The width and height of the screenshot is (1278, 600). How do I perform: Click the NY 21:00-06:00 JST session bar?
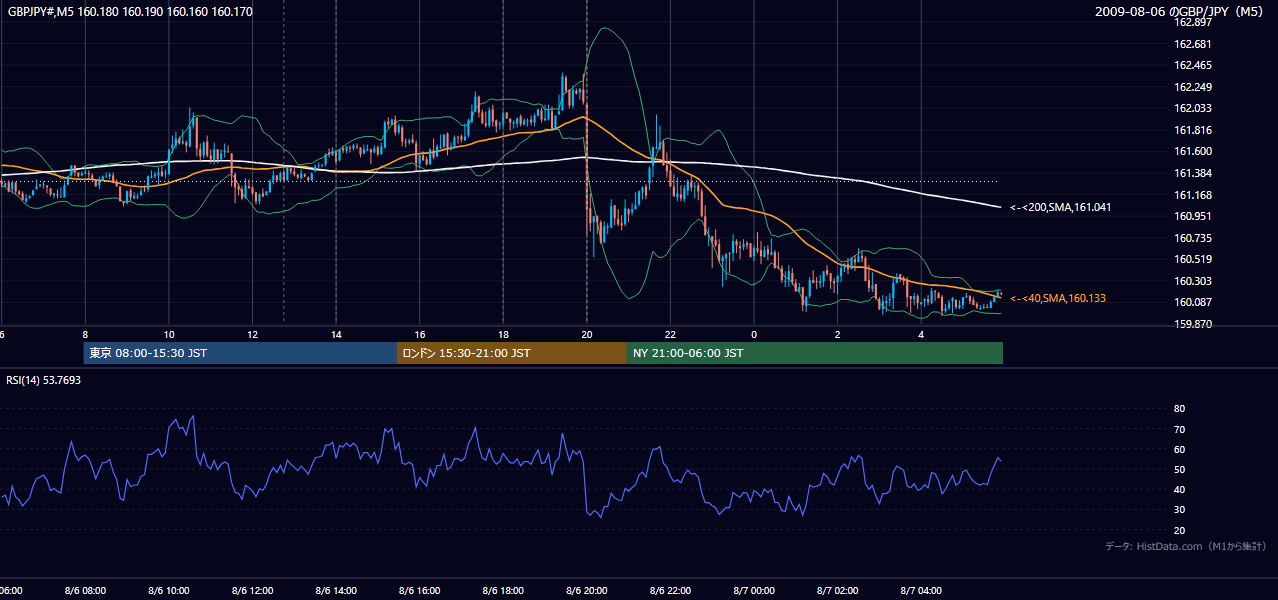point(815,353)
